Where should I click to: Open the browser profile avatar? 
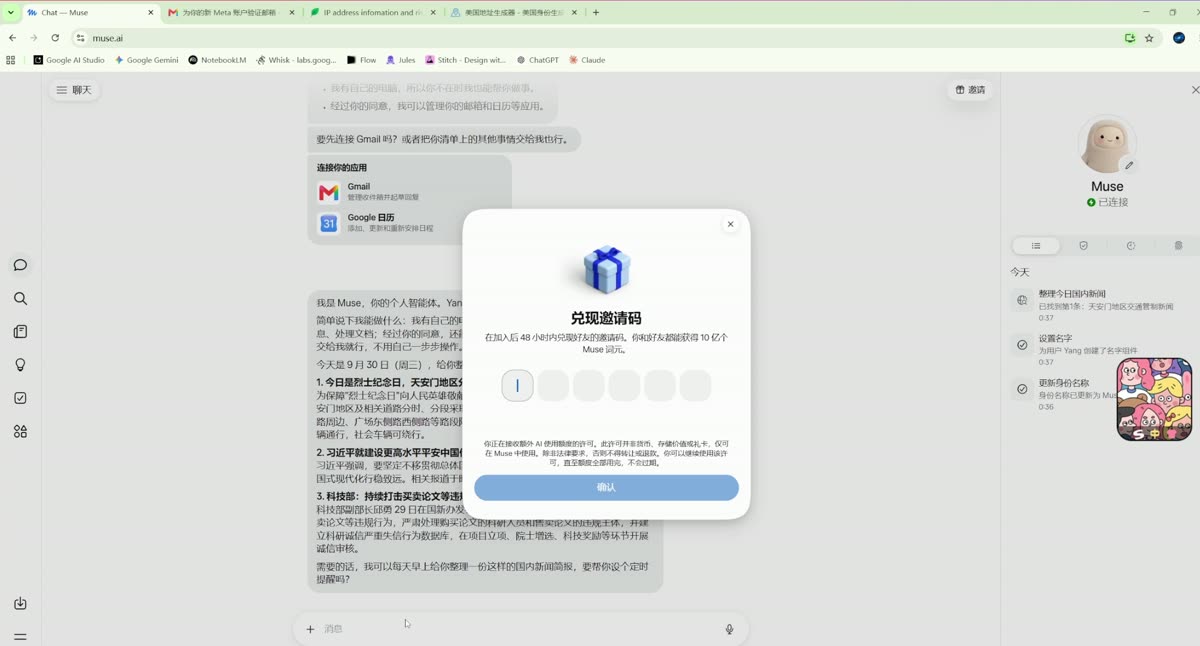1179,38
